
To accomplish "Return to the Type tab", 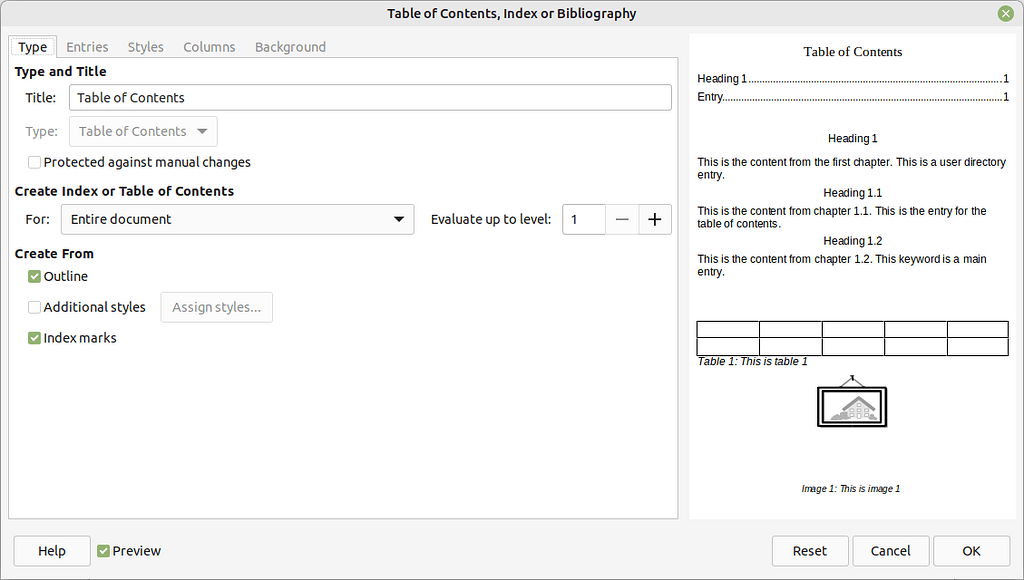I will 32,46.
